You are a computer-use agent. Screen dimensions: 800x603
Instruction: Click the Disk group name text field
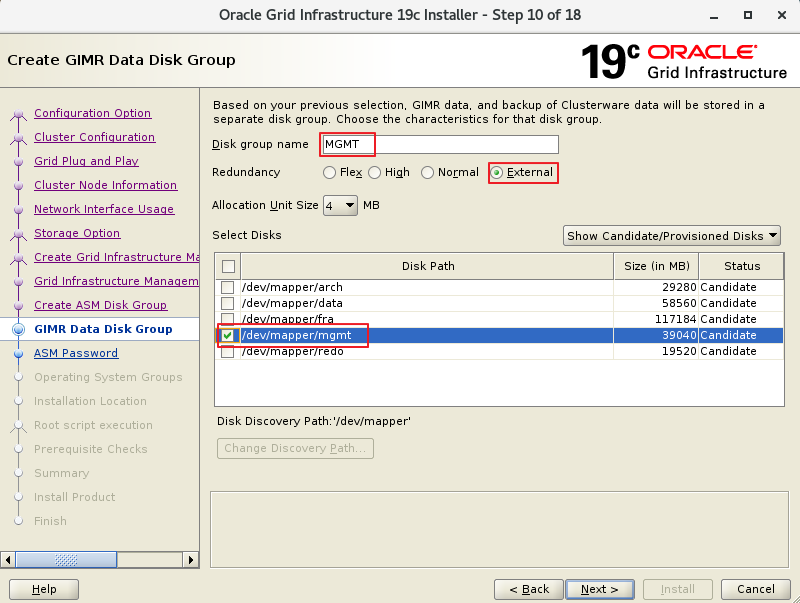(x=440, y=145)
